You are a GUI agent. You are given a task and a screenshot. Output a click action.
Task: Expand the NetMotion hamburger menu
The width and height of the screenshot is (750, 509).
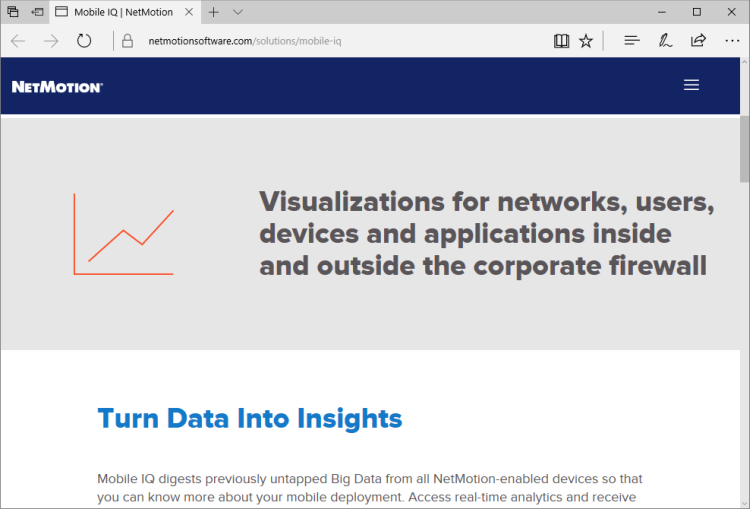click(x=691, y=85)
